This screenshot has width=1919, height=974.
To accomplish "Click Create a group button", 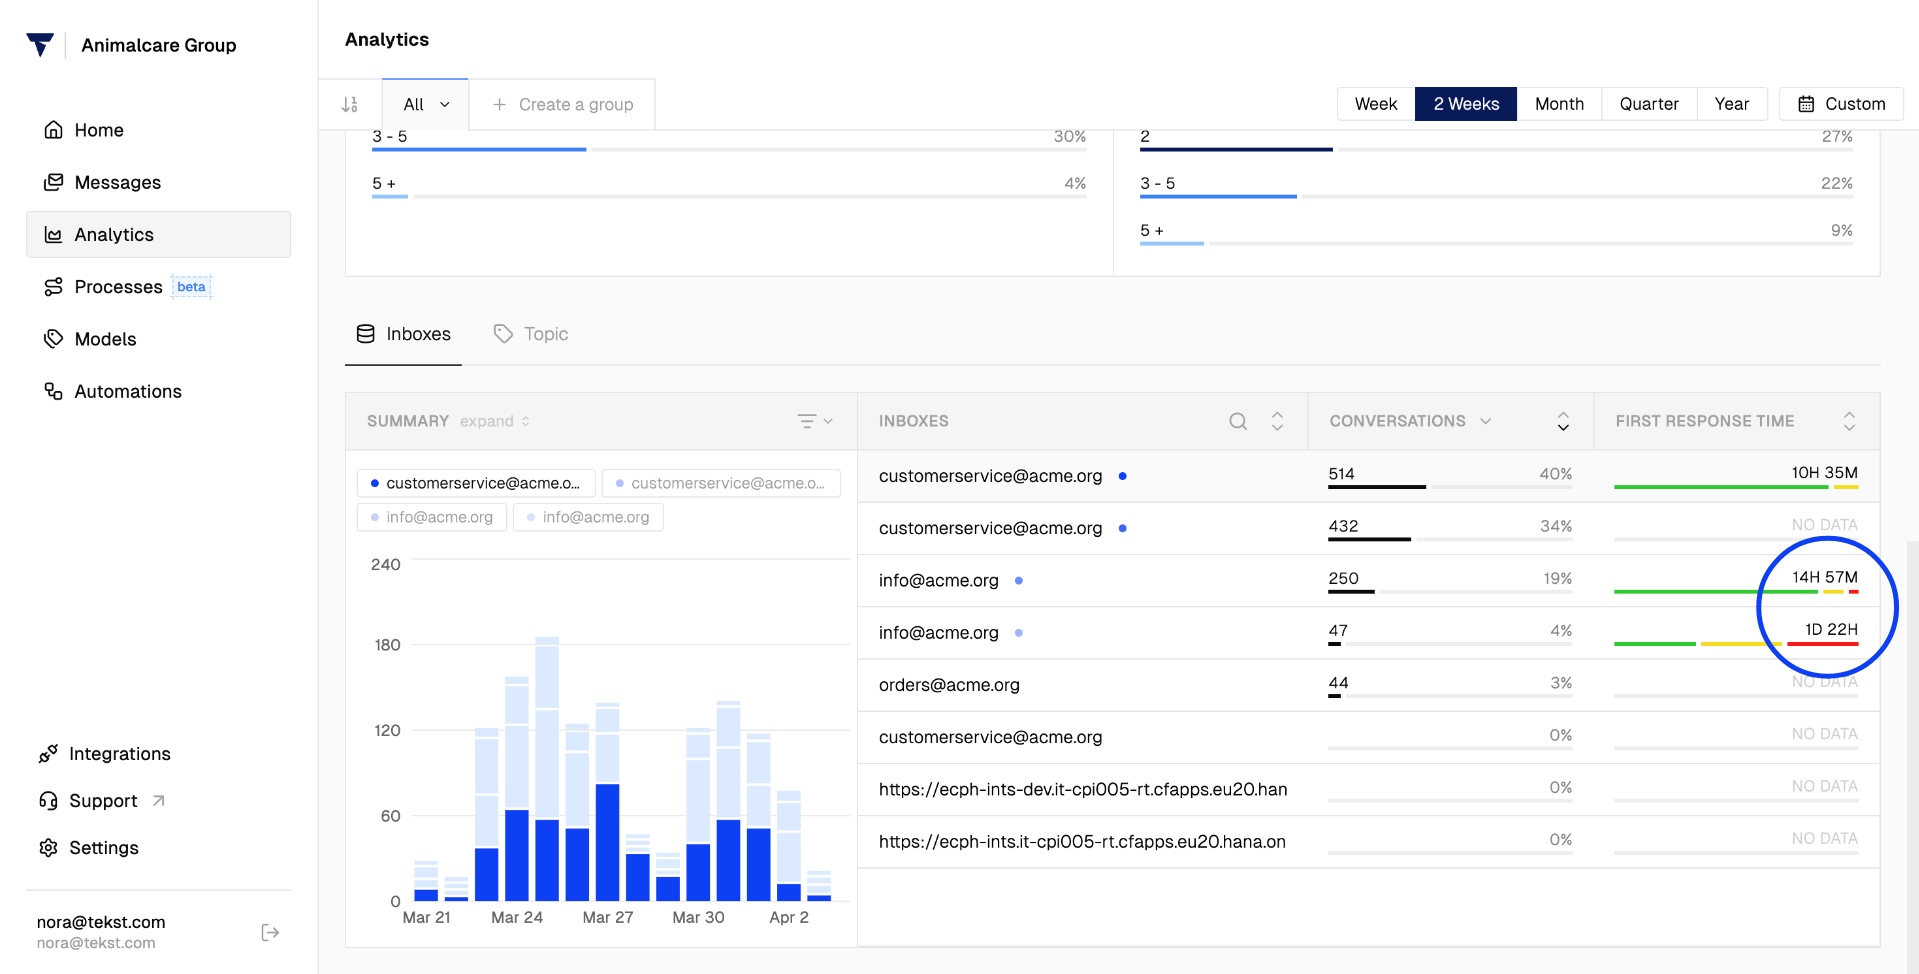I will (562, 104).
